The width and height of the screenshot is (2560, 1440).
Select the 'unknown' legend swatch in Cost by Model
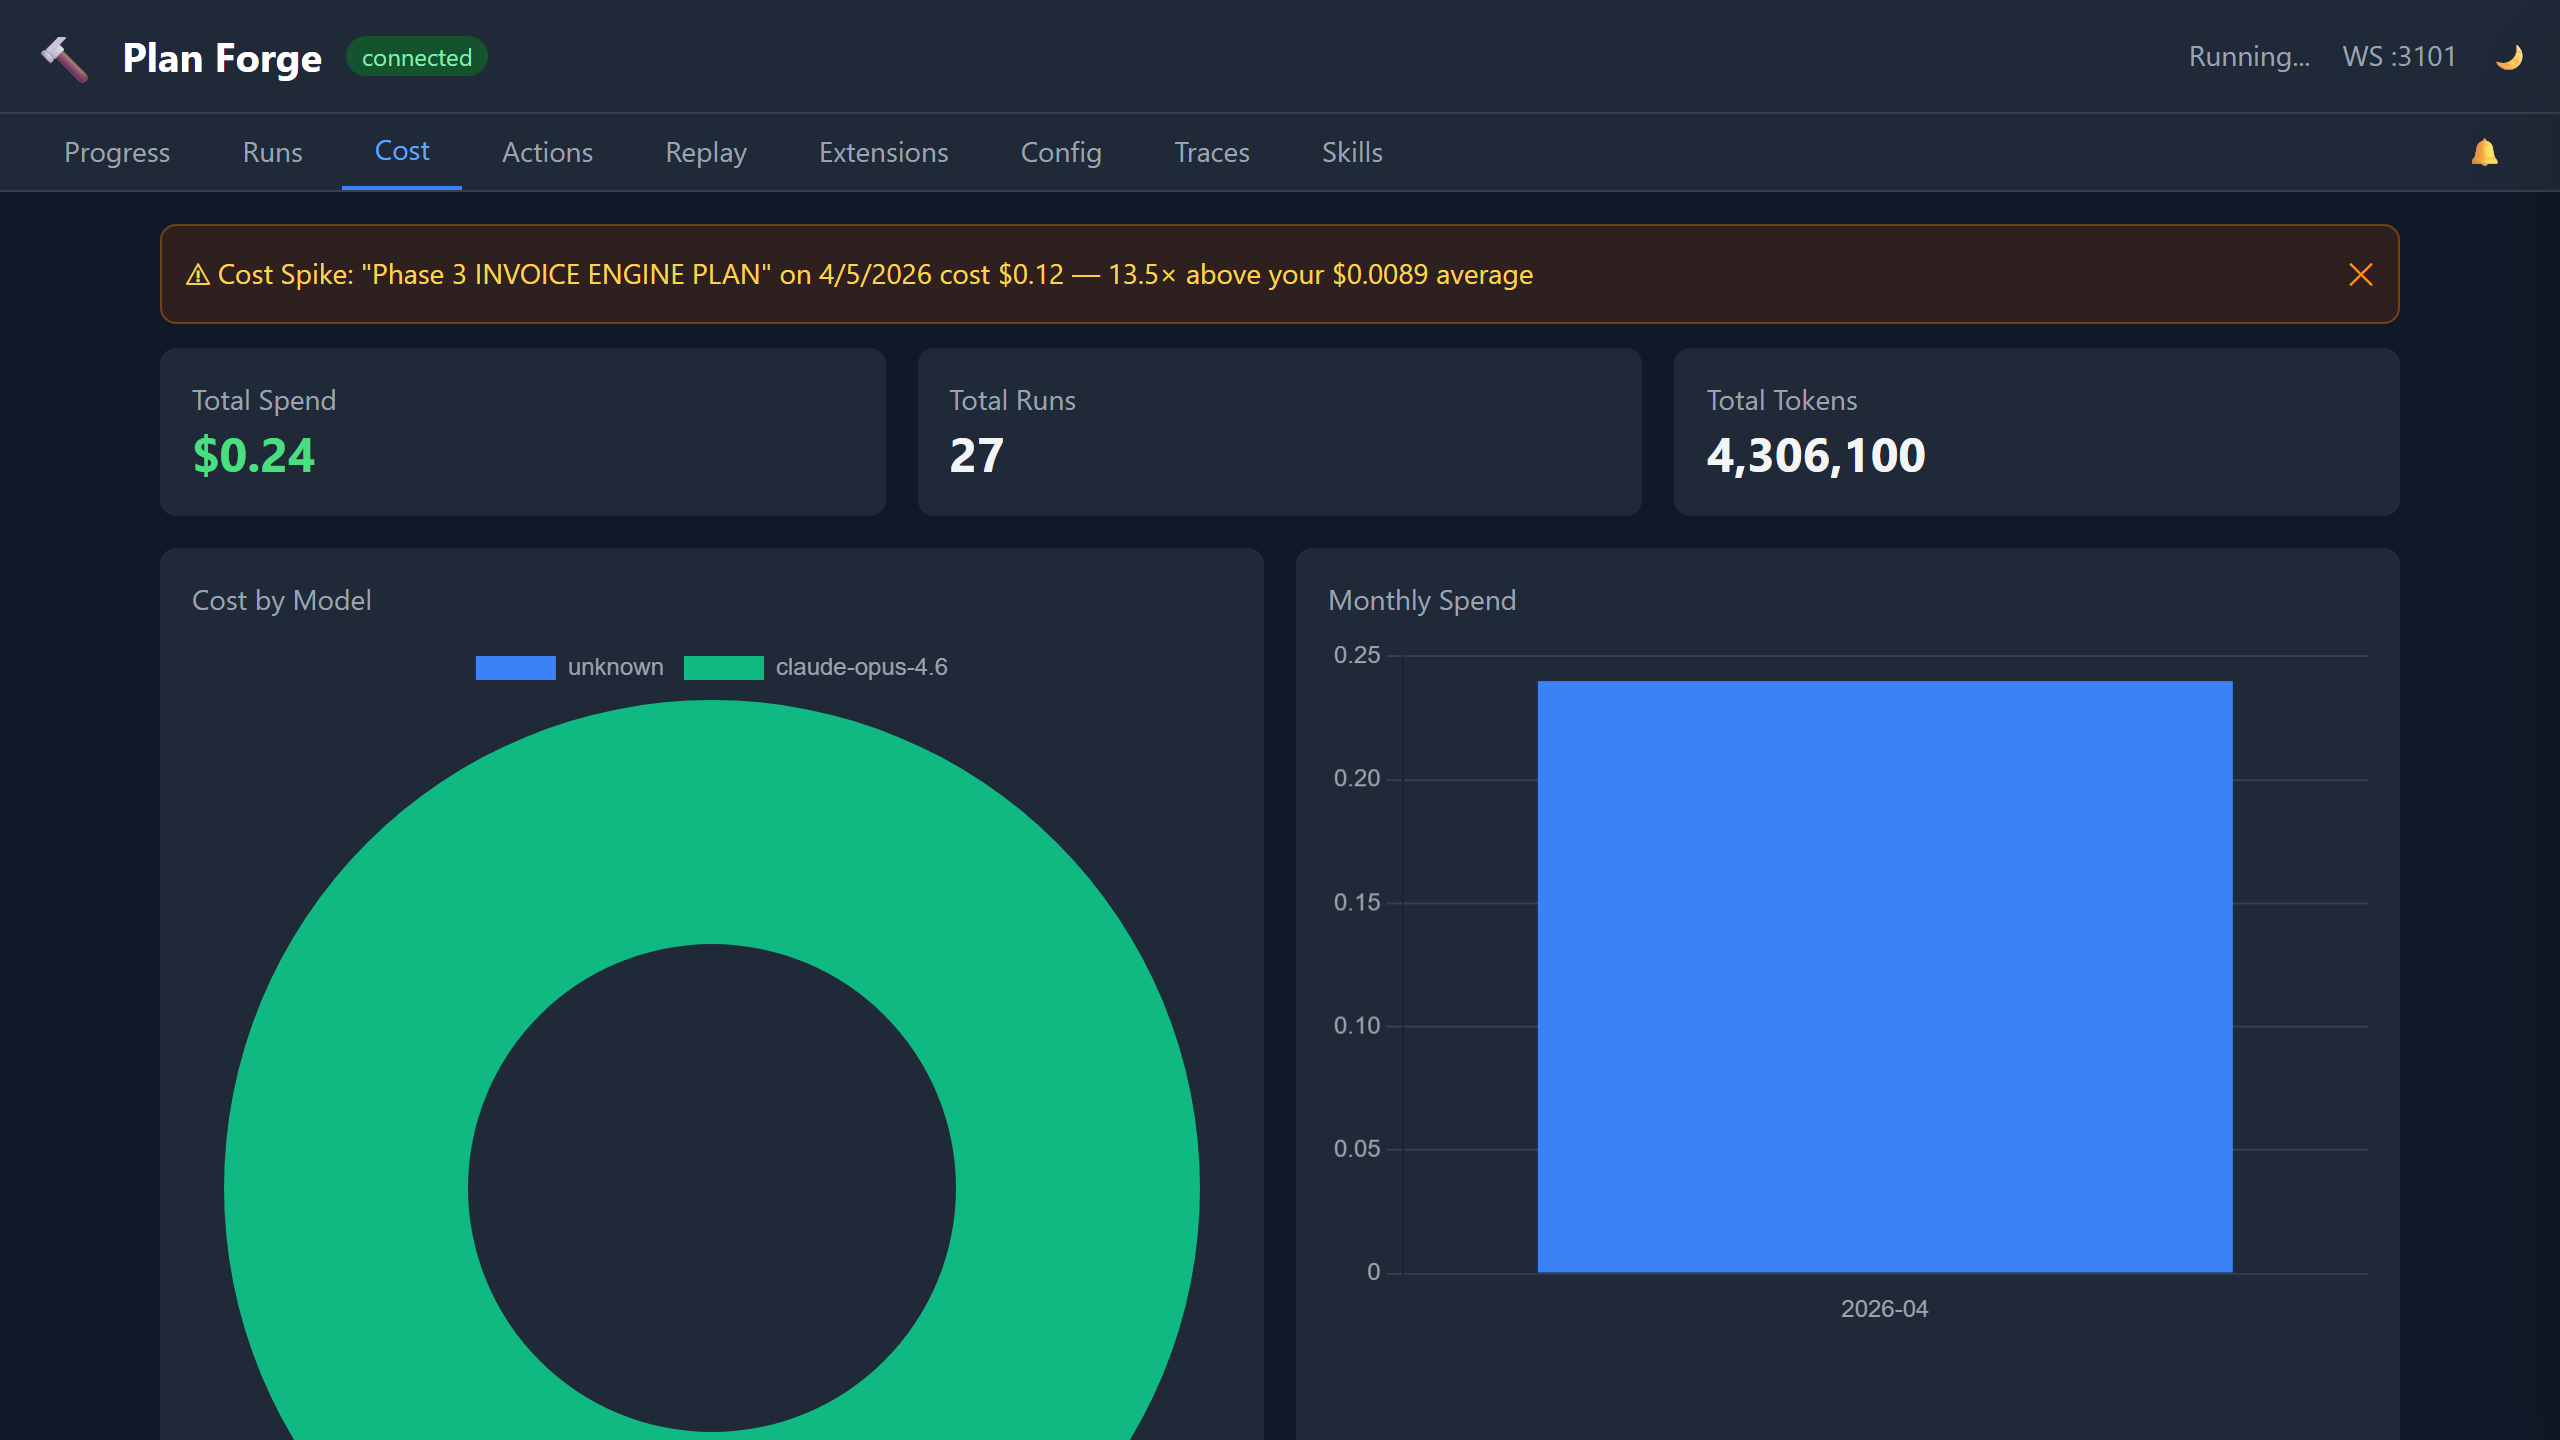point(515,667)
